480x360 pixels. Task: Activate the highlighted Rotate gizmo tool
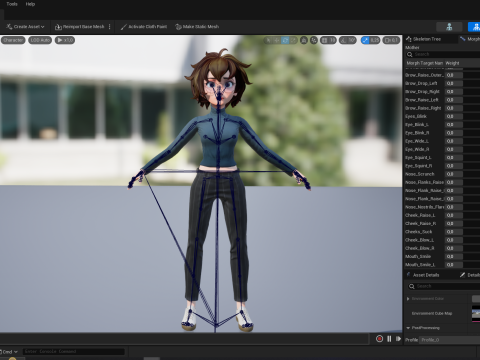(x=285, y=40)
